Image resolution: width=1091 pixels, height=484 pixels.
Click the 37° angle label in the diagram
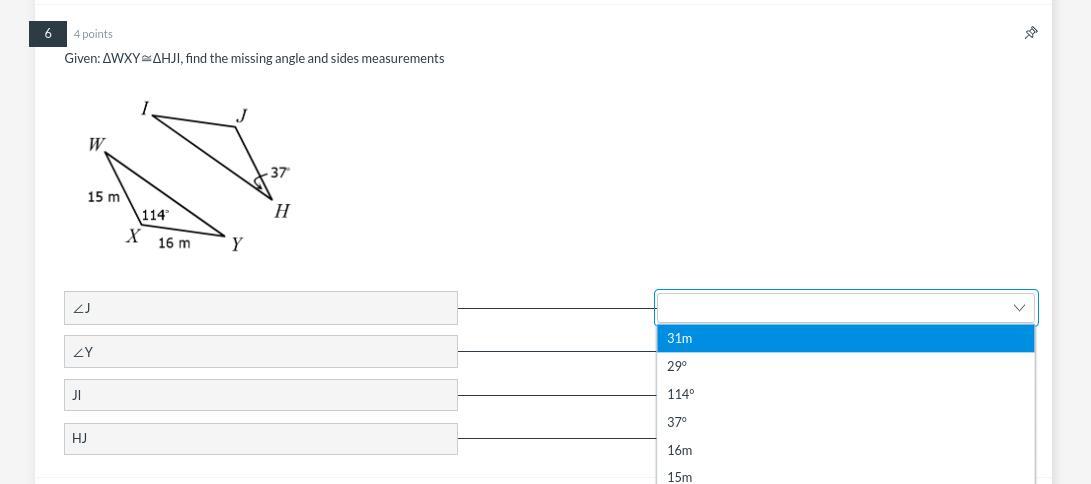[x=279, y=172]
